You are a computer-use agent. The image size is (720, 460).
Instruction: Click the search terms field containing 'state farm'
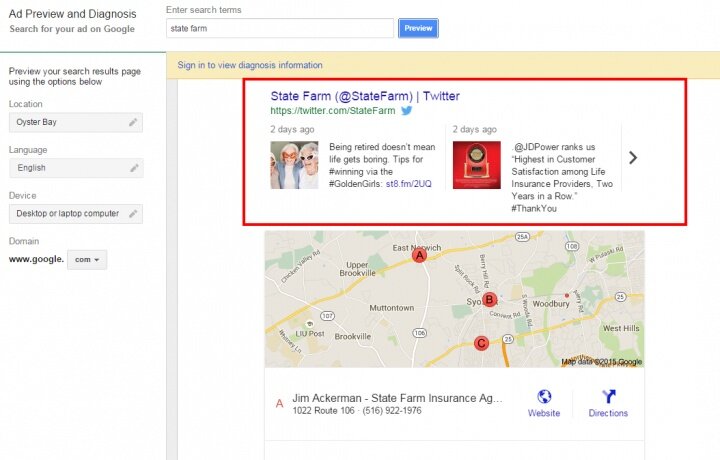click(x=280, y=28)
